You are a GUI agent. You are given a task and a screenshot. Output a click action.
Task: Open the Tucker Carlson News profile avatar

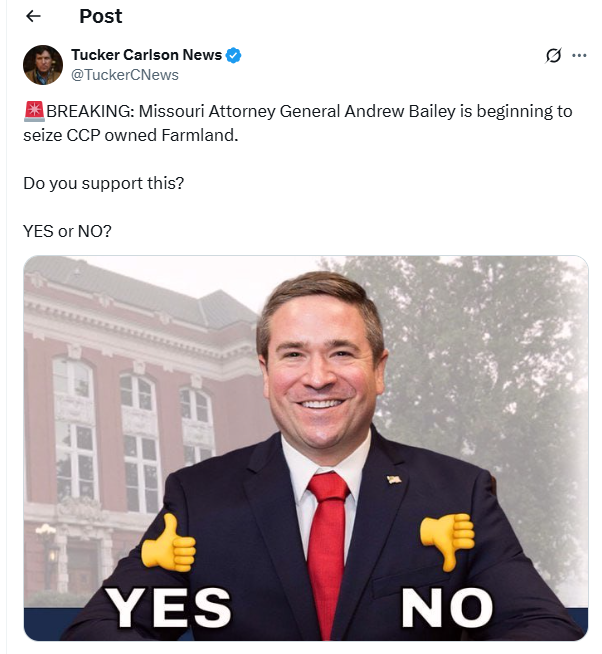tap(43, 65)
